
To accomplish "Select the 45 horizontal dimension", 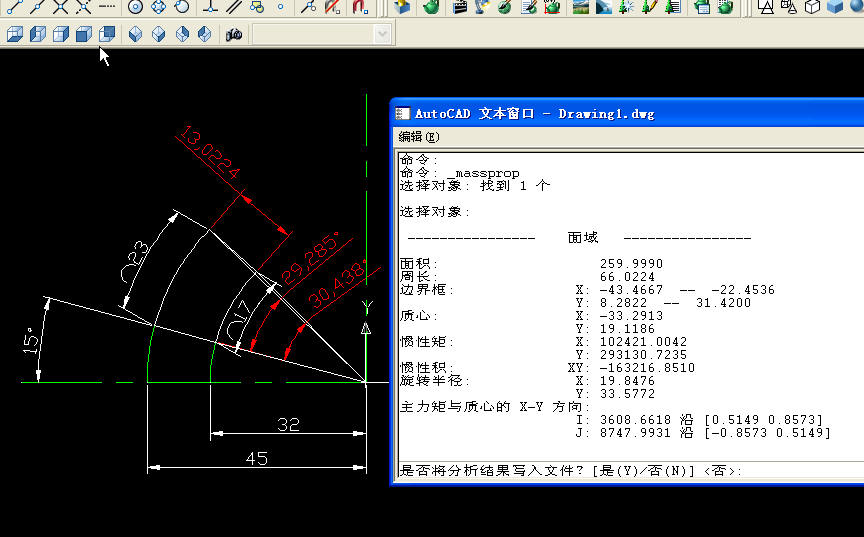I will [x=257, y=458].
